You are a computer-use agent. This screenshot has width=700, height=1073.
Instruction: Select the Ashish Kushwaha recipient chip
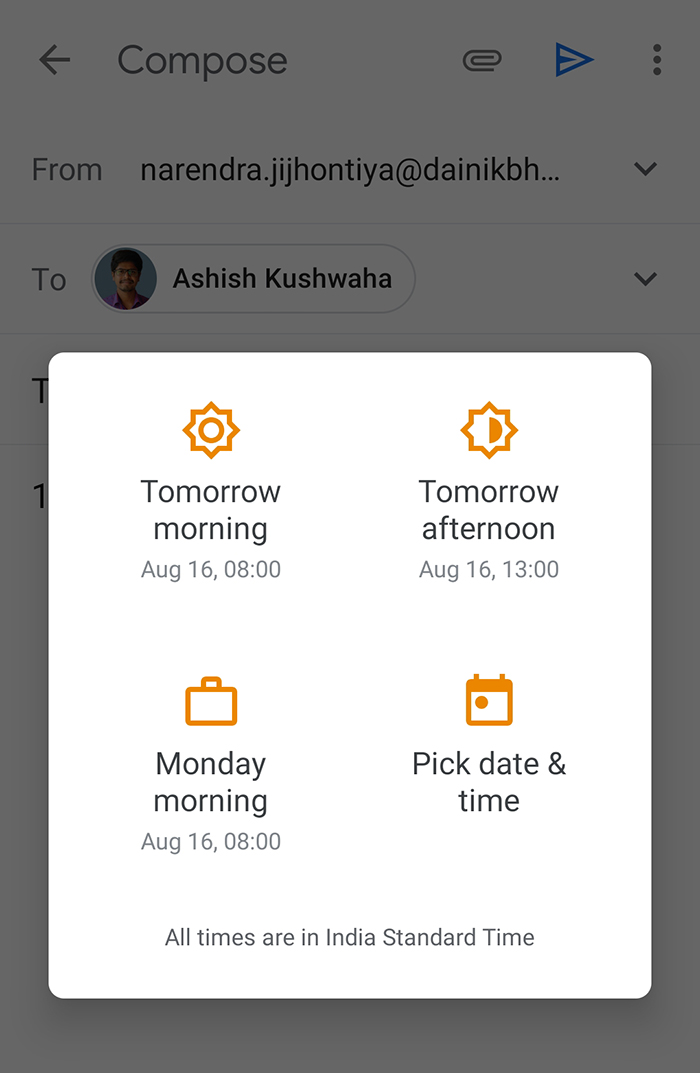(281, 279)
